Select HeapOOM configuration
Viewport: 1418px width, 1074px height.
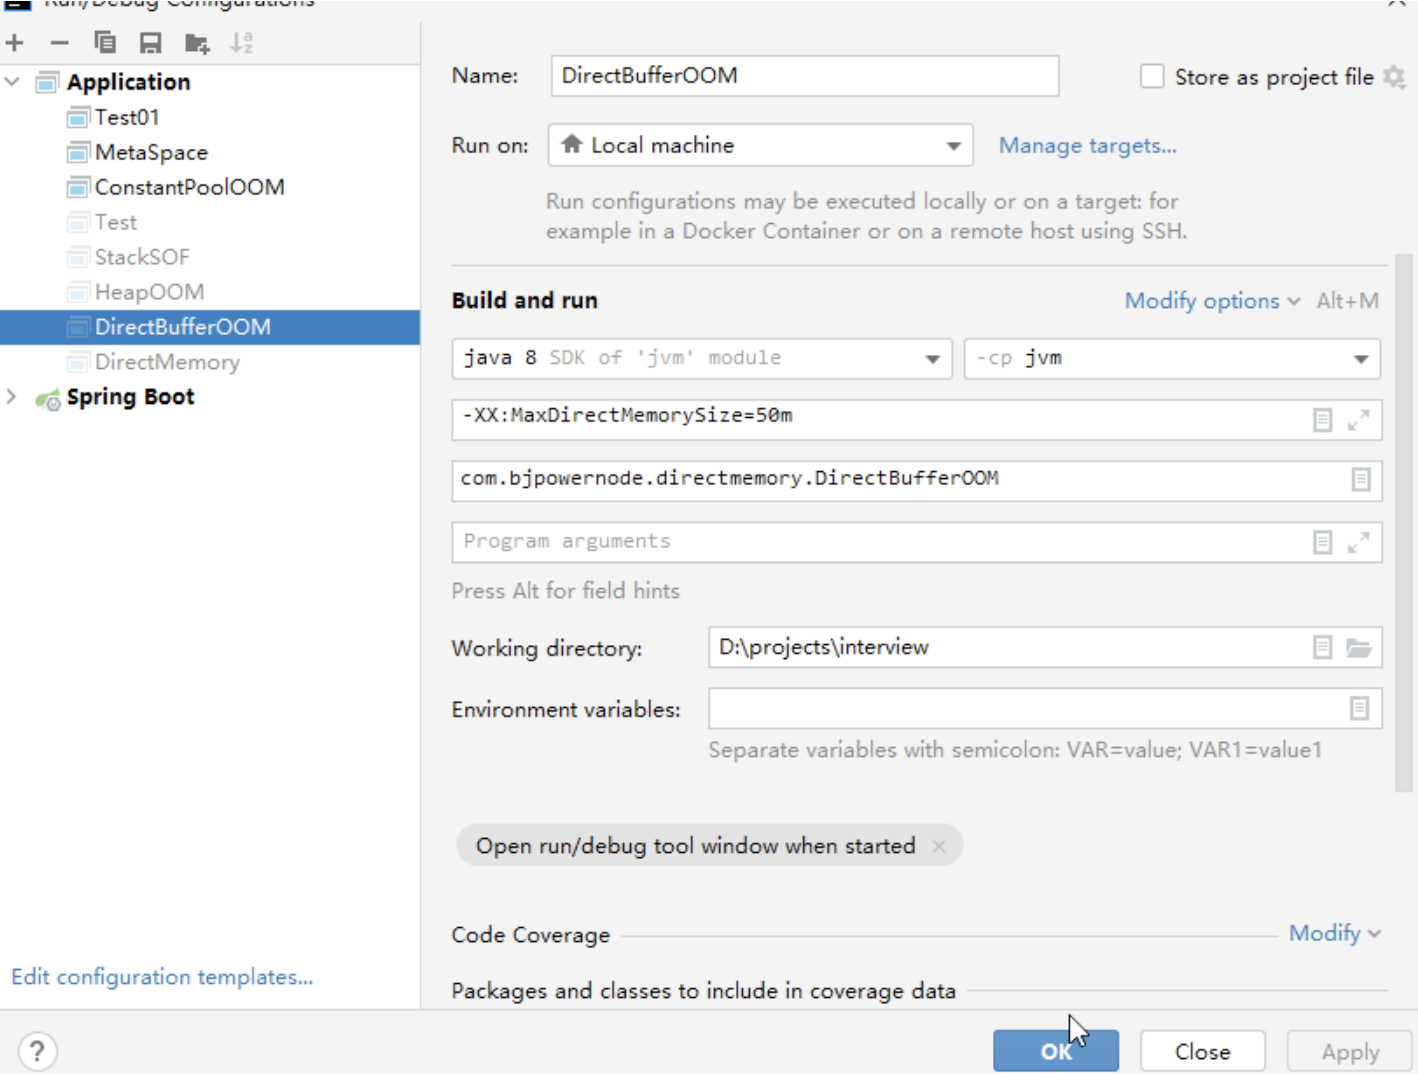tap(149, 292)
